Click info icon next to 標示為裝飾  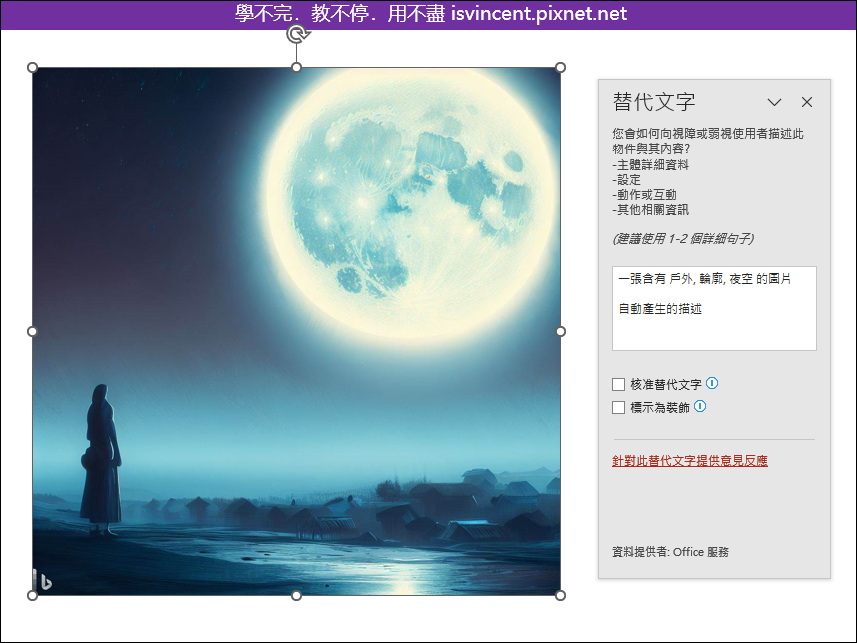[x=700, y=406]
